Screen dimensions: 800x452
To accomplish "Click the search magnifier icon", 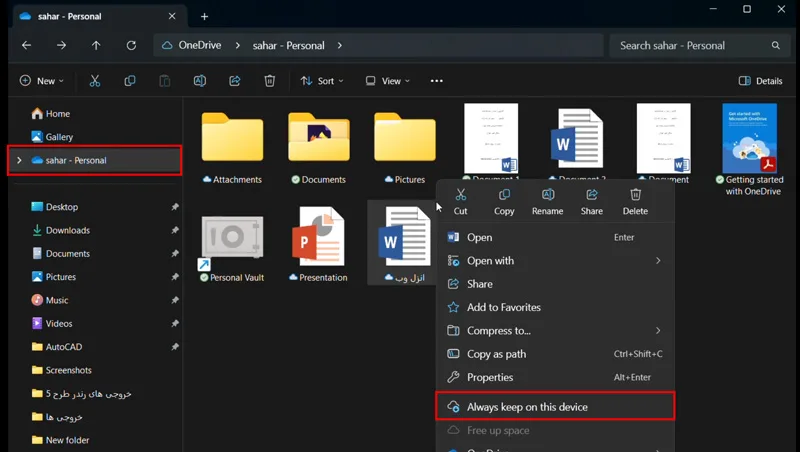I will [x=776, y=45].
